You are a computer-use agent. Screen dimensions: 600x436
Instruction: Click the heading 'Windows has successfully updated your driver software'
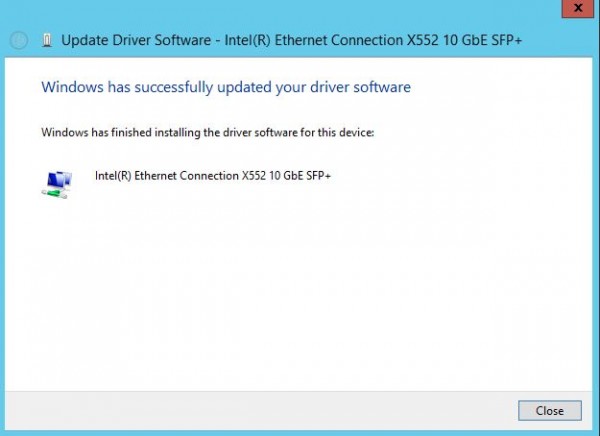click(x=226, y=87)
